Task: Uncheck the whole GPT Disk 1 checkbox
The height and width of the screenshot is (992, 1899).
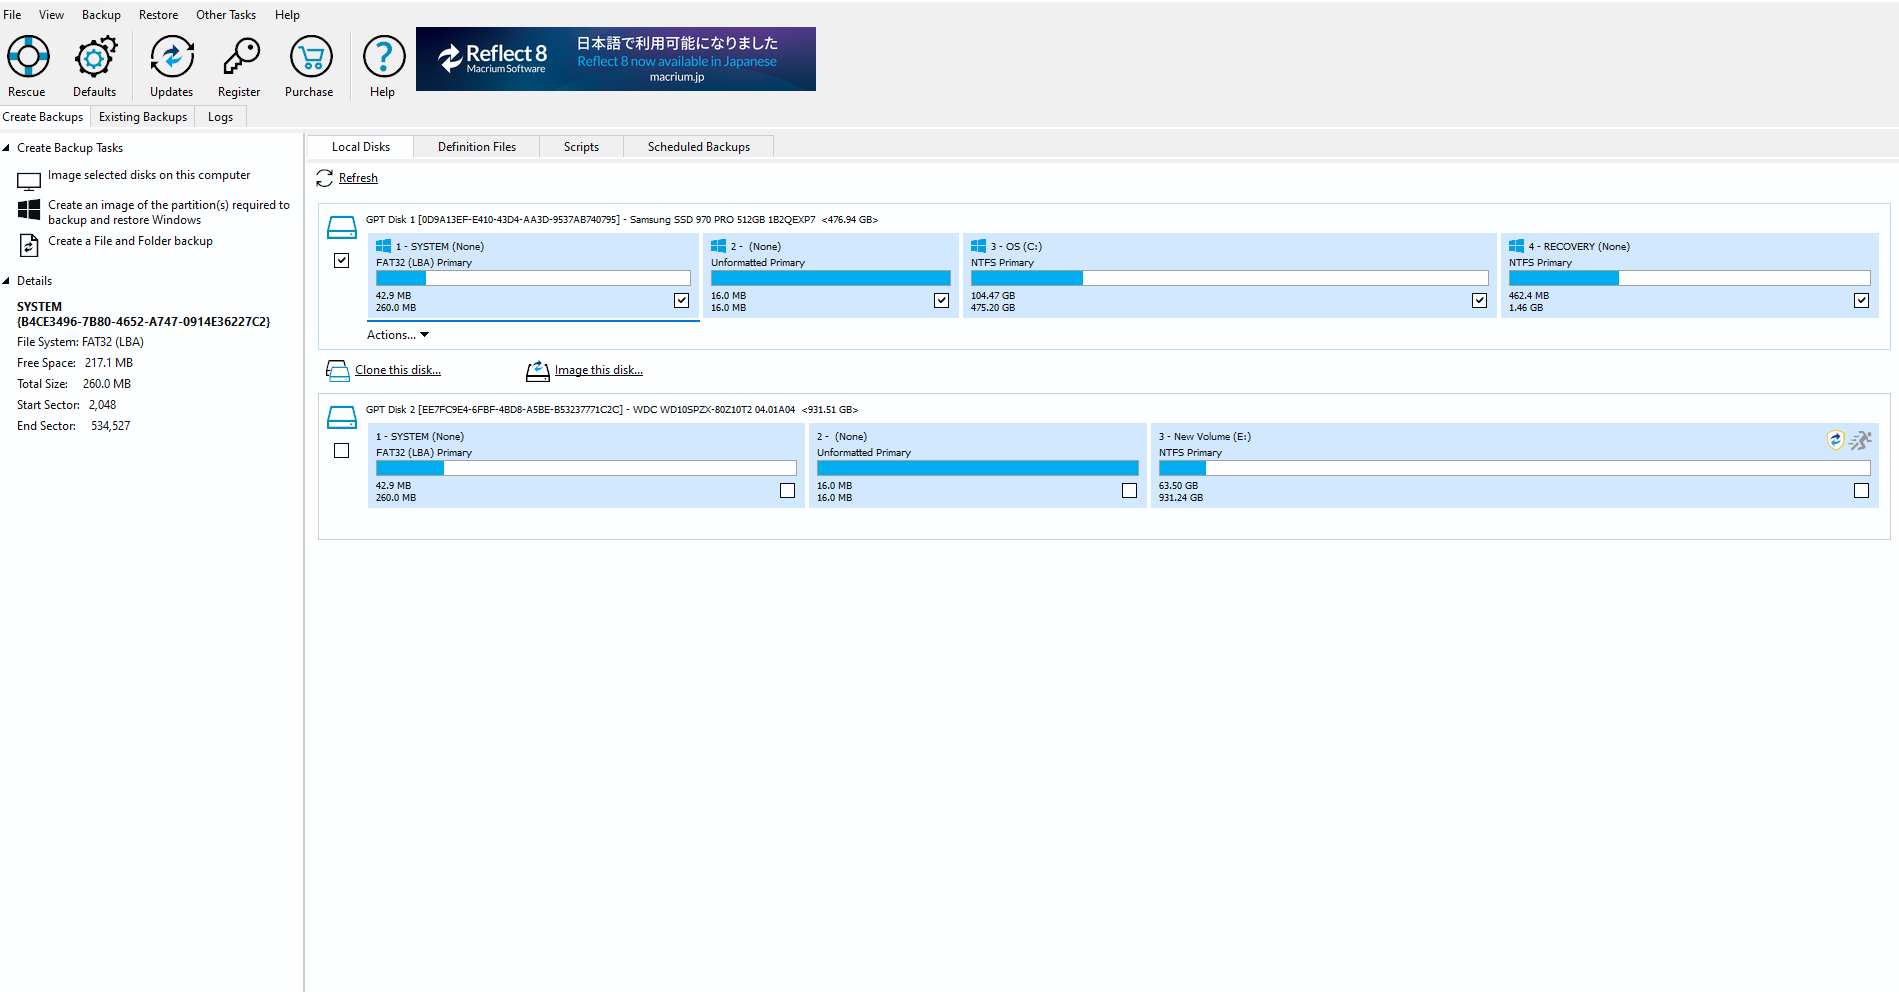Action: (x=342, y=260)
